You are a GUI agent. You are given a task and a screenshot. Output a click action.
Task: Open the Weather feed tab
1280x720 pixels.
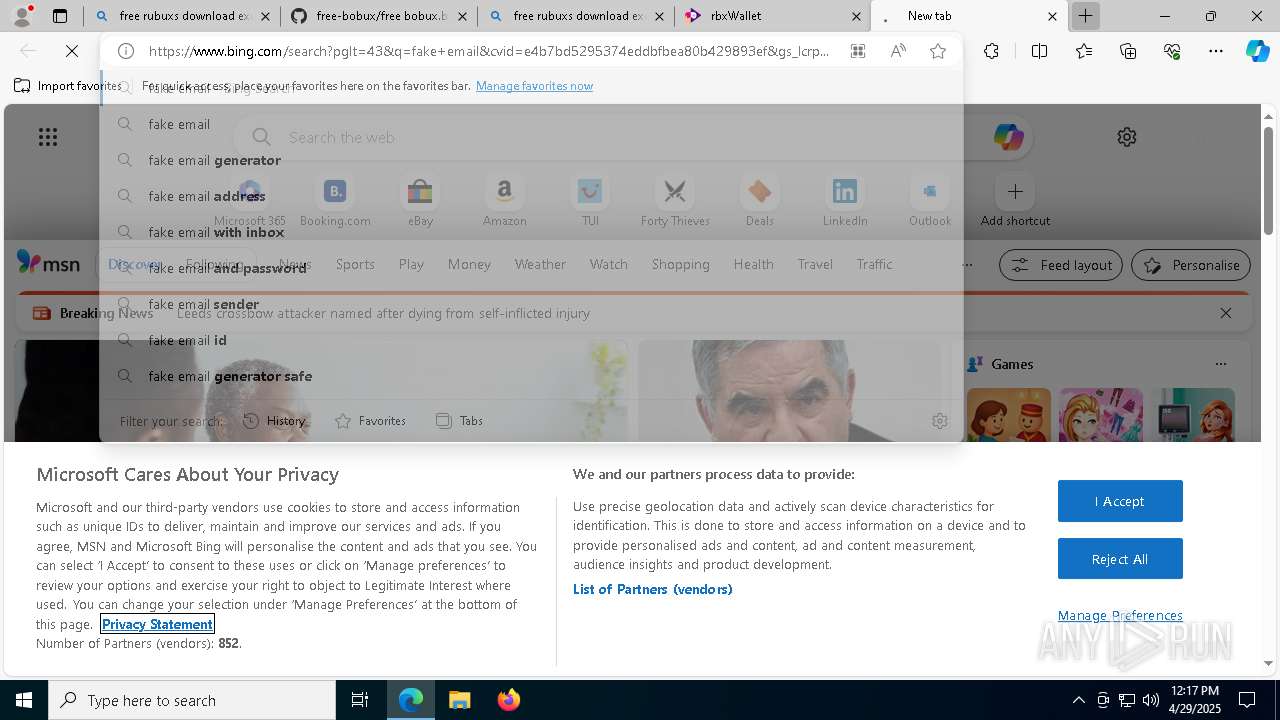click(x=540, y=264)
